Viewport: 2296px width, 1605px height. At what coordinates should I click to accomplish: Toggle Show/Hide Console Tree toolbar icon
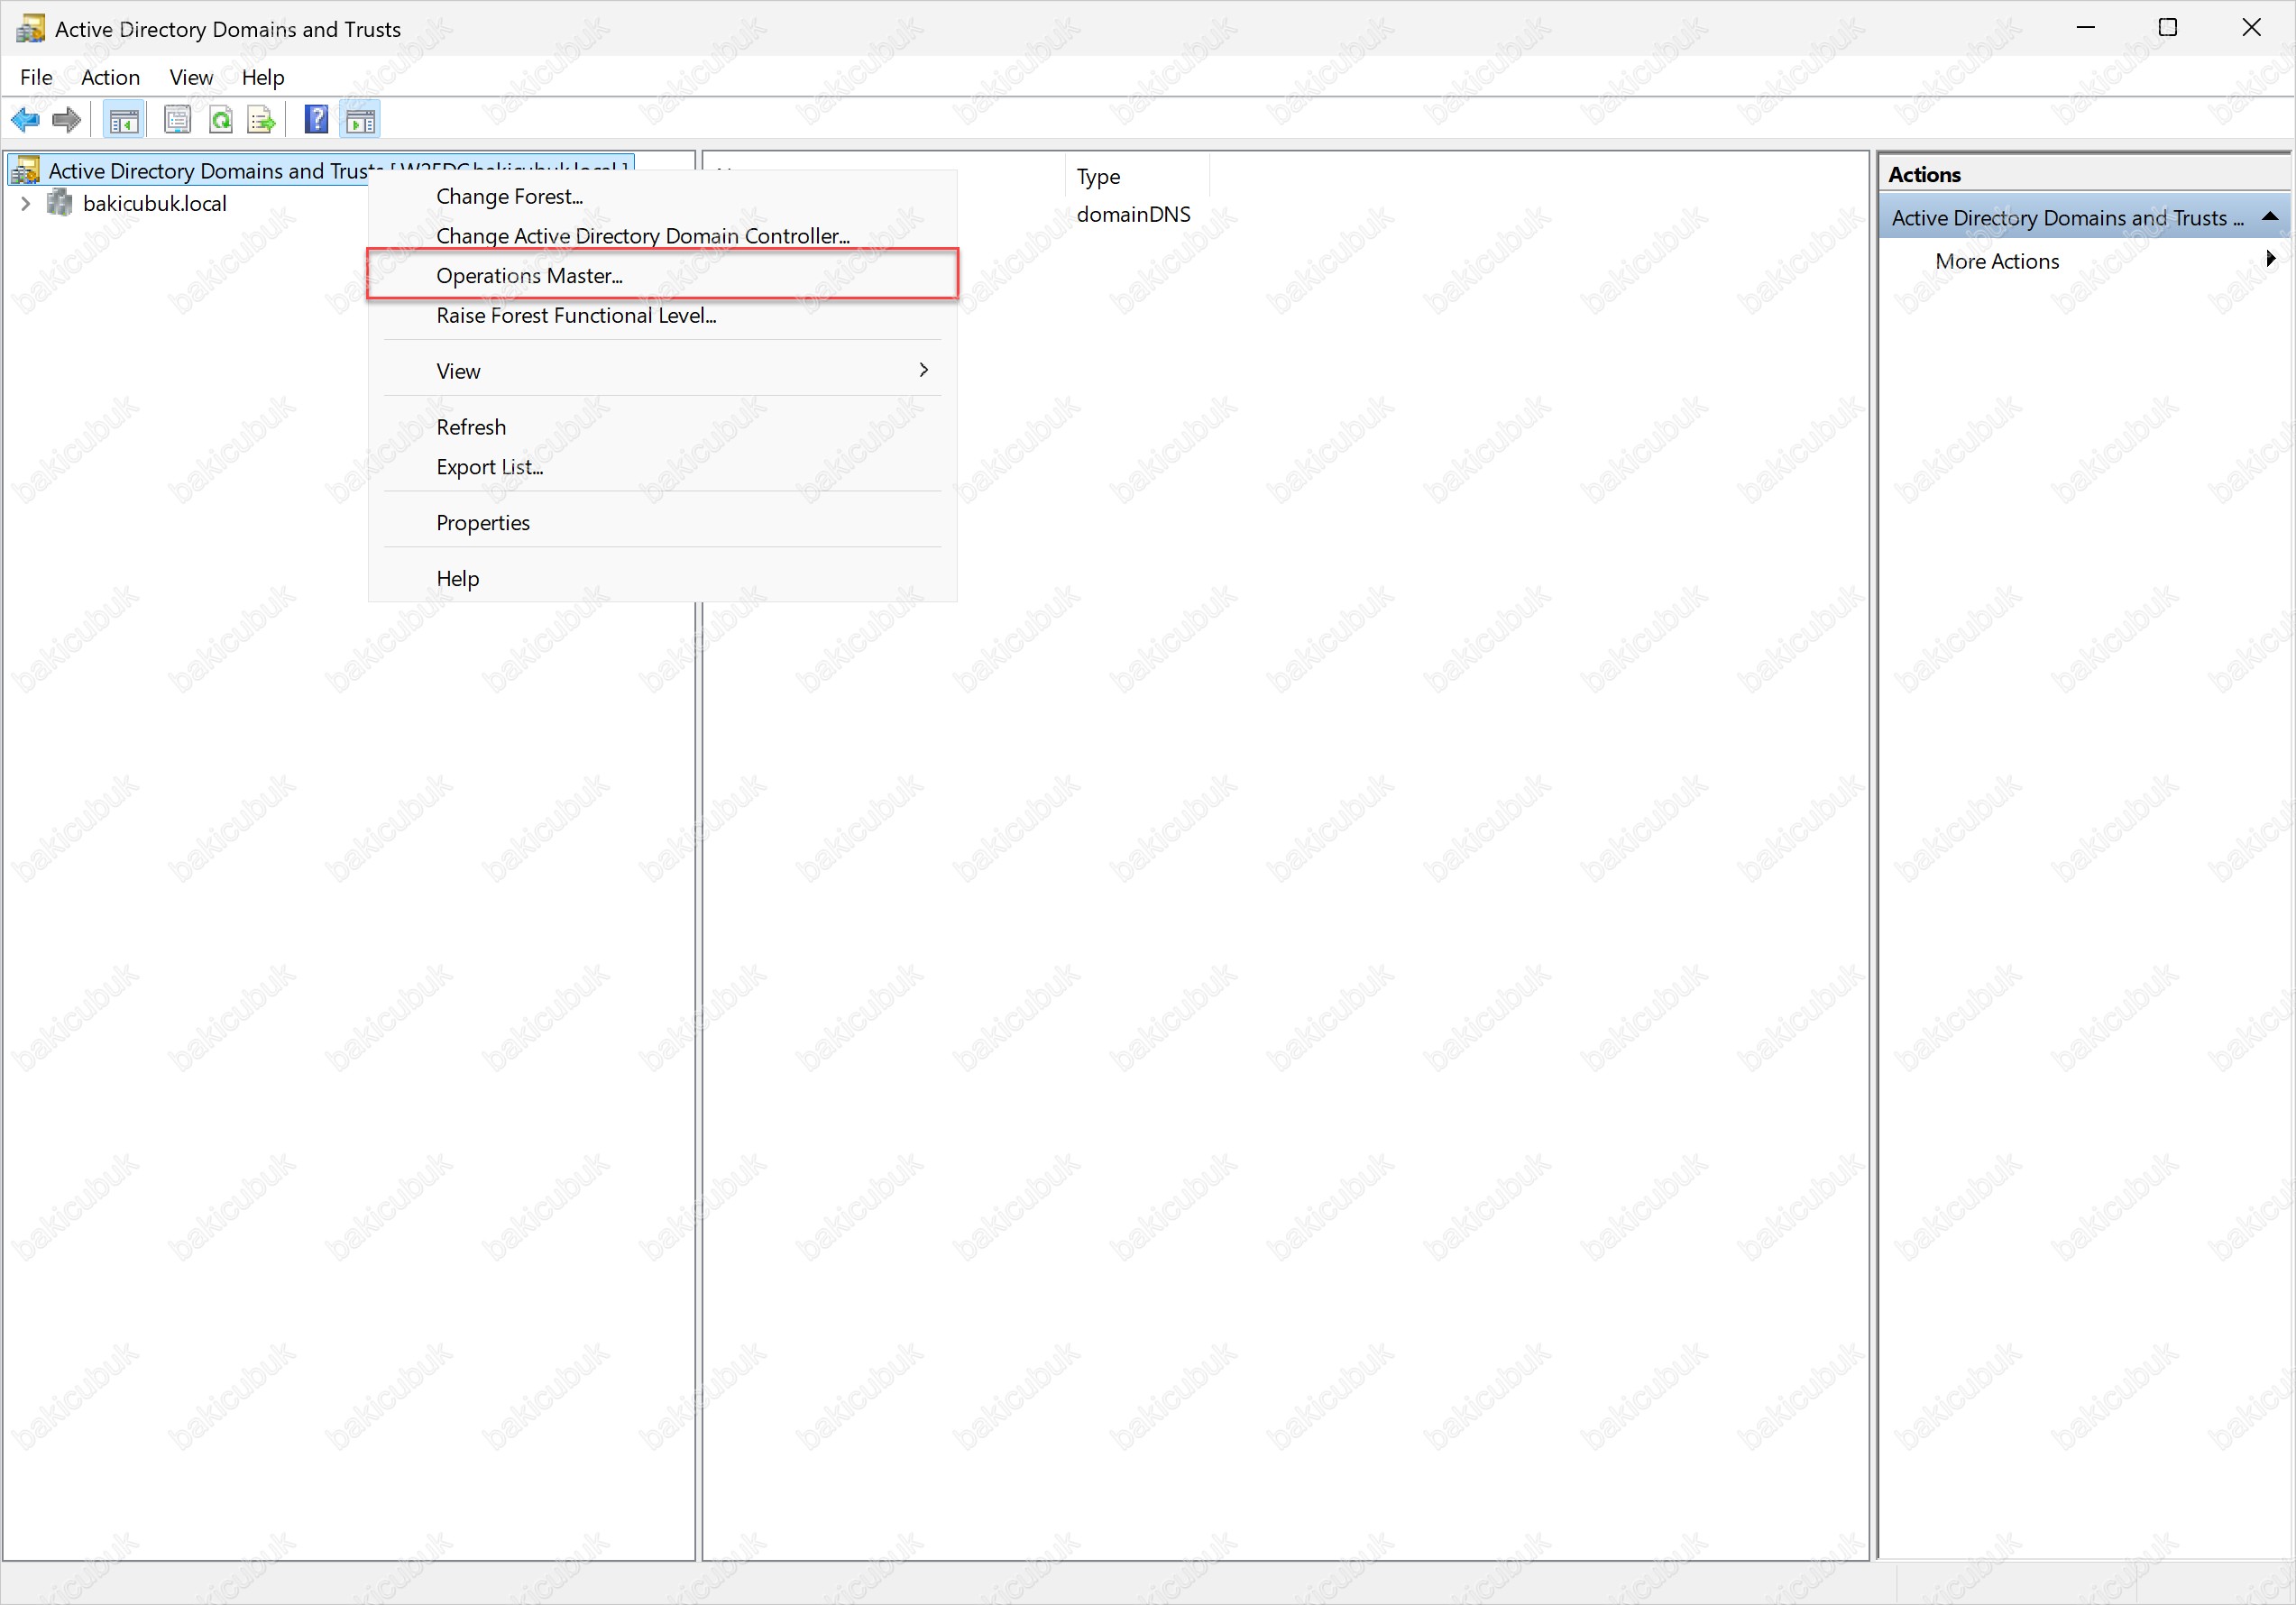[123, 120]
